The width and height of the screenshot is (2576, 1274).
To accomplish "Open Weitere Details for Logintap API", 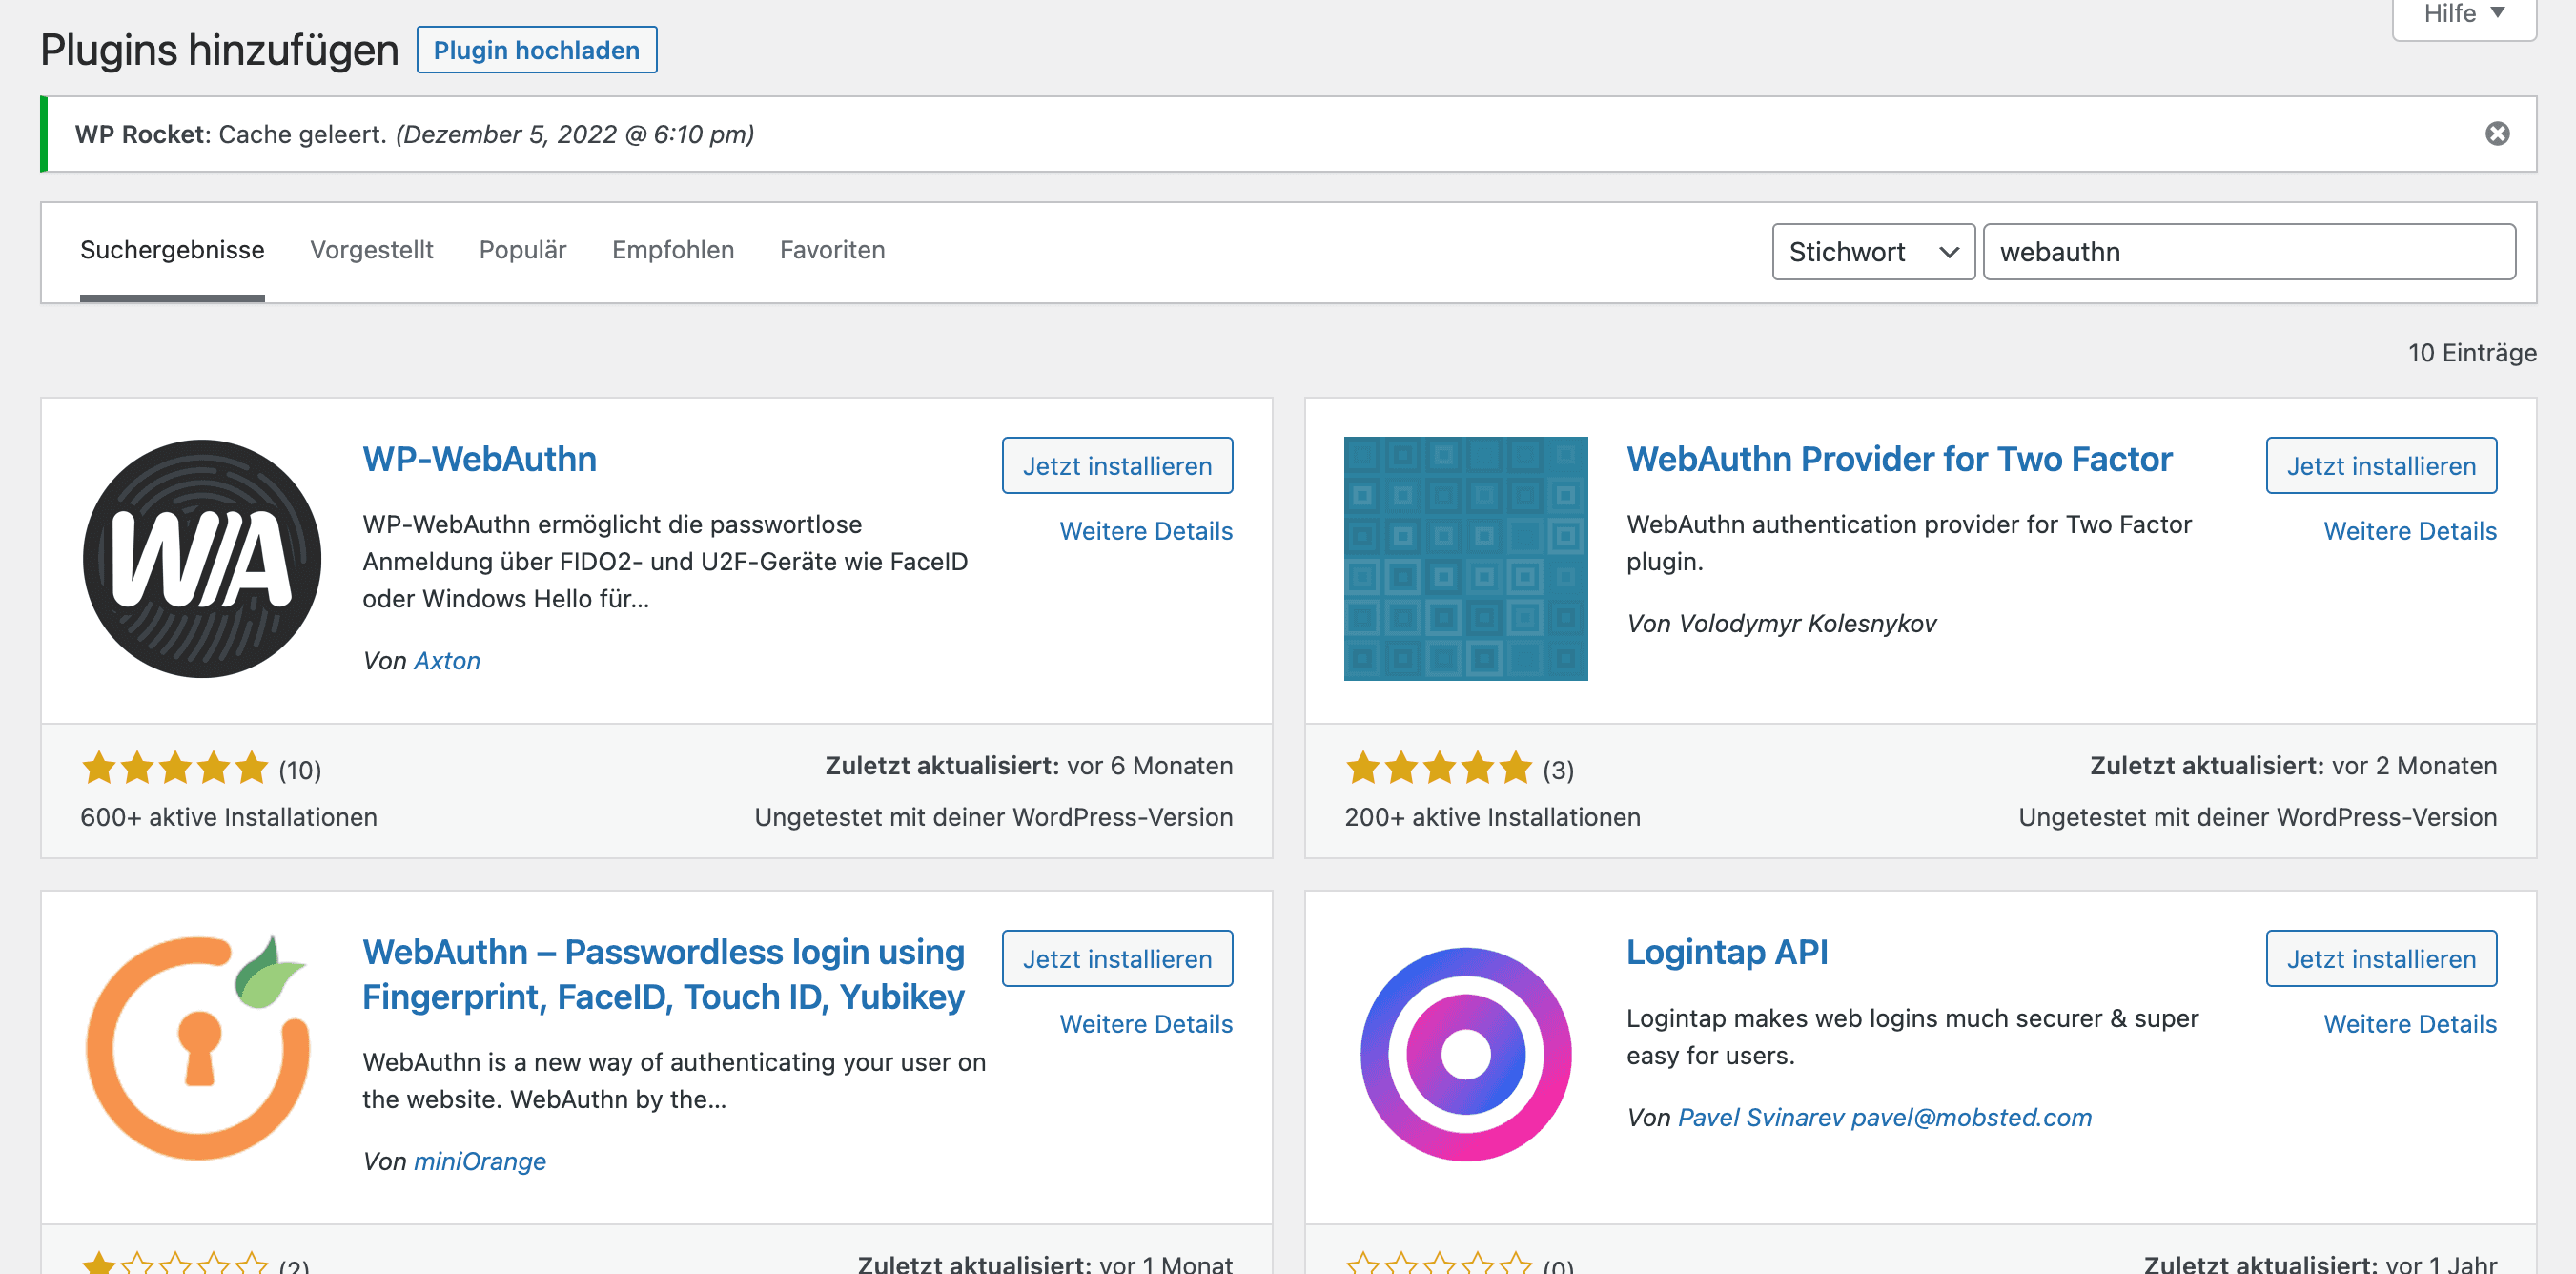I will [2410, 1024].
